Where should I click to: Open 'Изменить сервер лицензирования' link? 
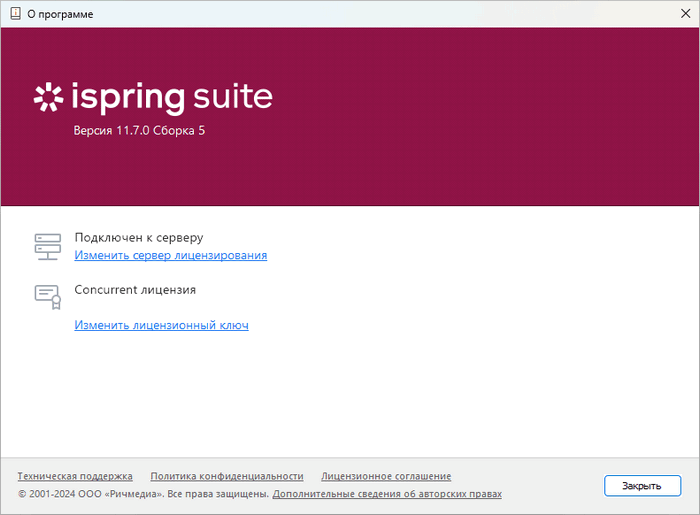pos(171,255)
